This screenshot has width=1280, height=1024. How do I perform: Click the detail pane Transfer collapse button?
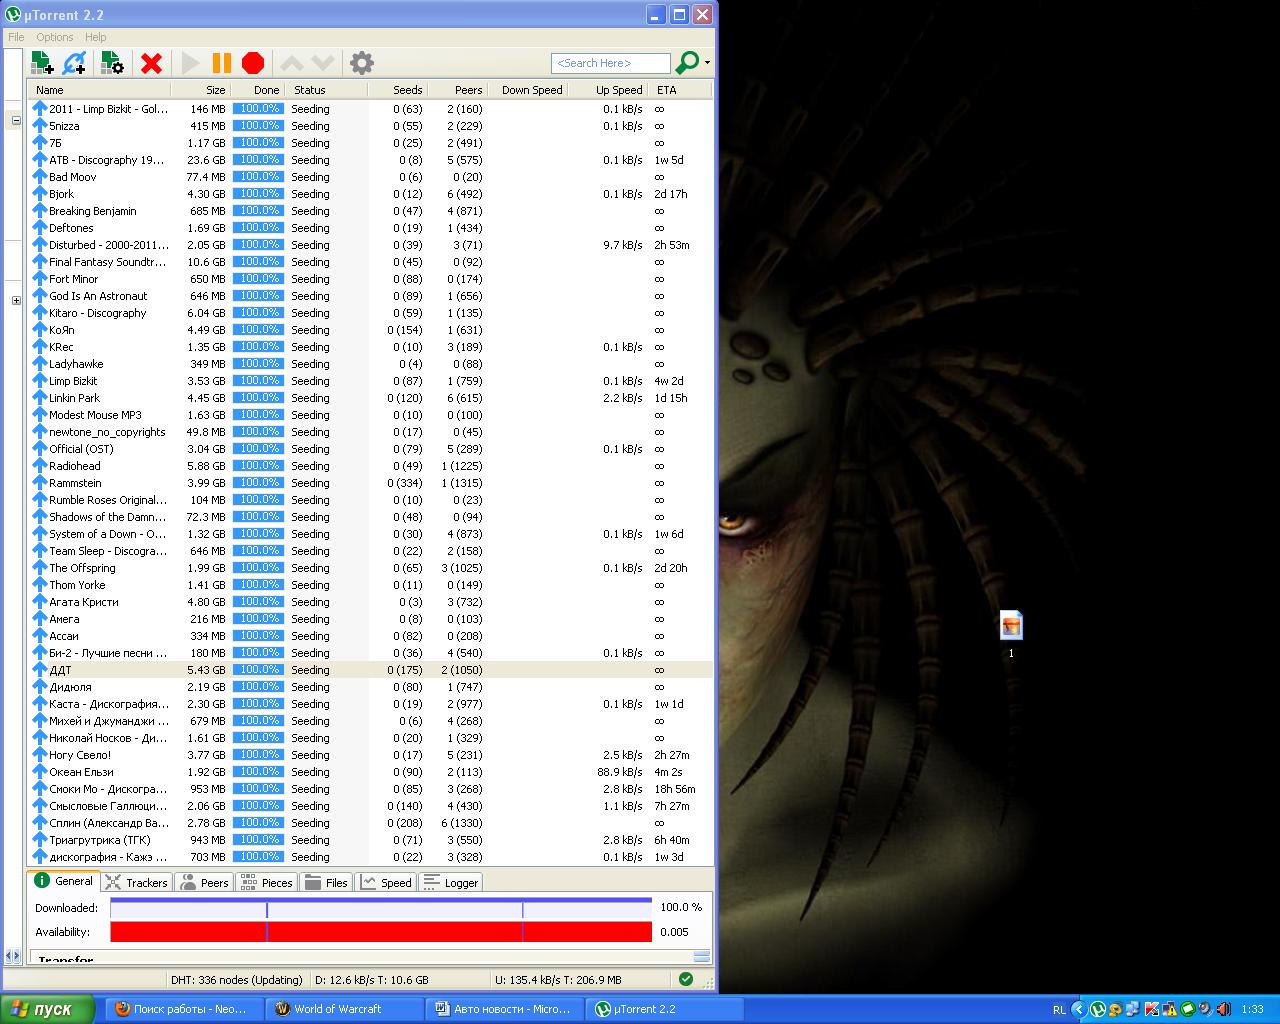(x=701, y=956)
